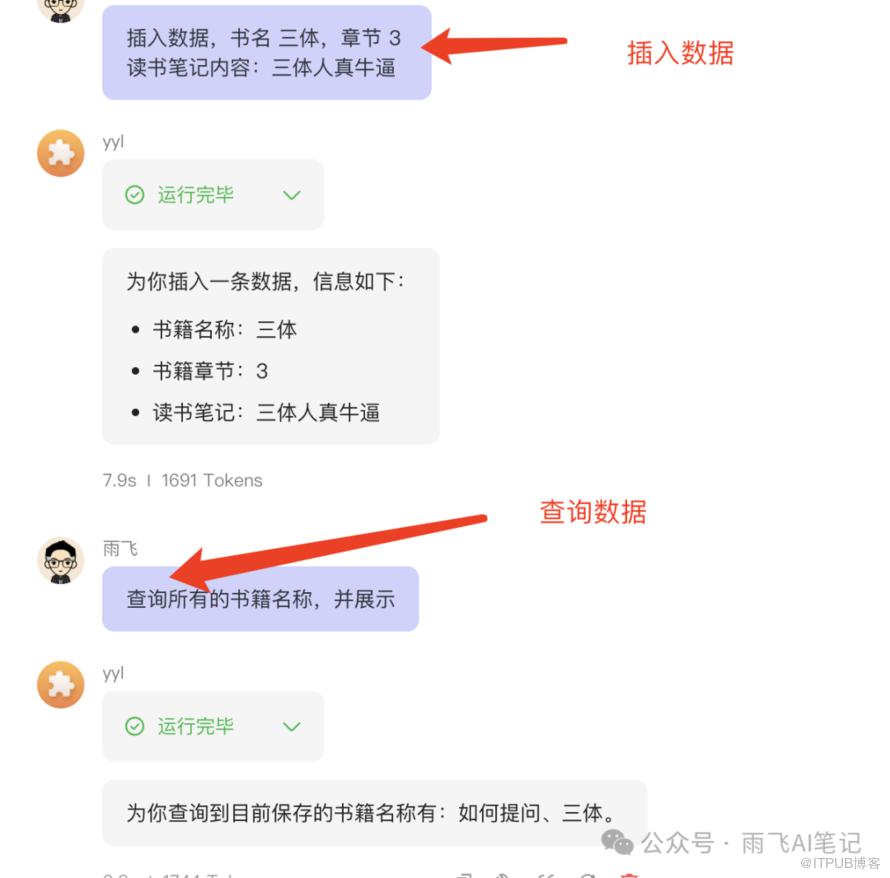890x878 pixels.
Task: Click the 7.9s 1691 Tokens stats line
Action: click(x=182, y=481)
